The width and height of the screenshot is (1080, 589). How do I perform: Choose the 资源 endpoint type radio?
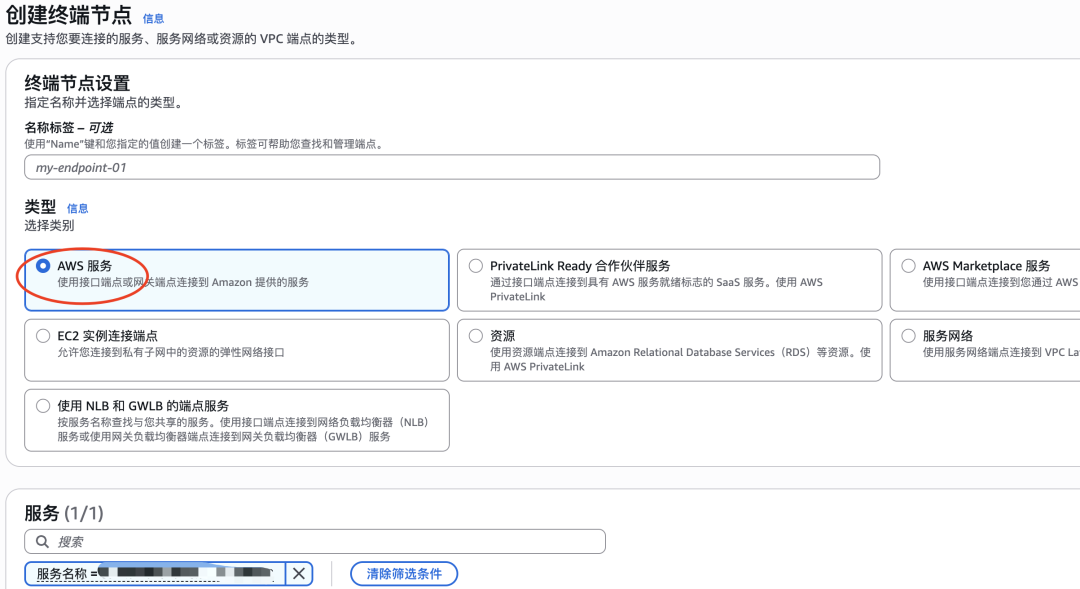(x=476, y=336)
